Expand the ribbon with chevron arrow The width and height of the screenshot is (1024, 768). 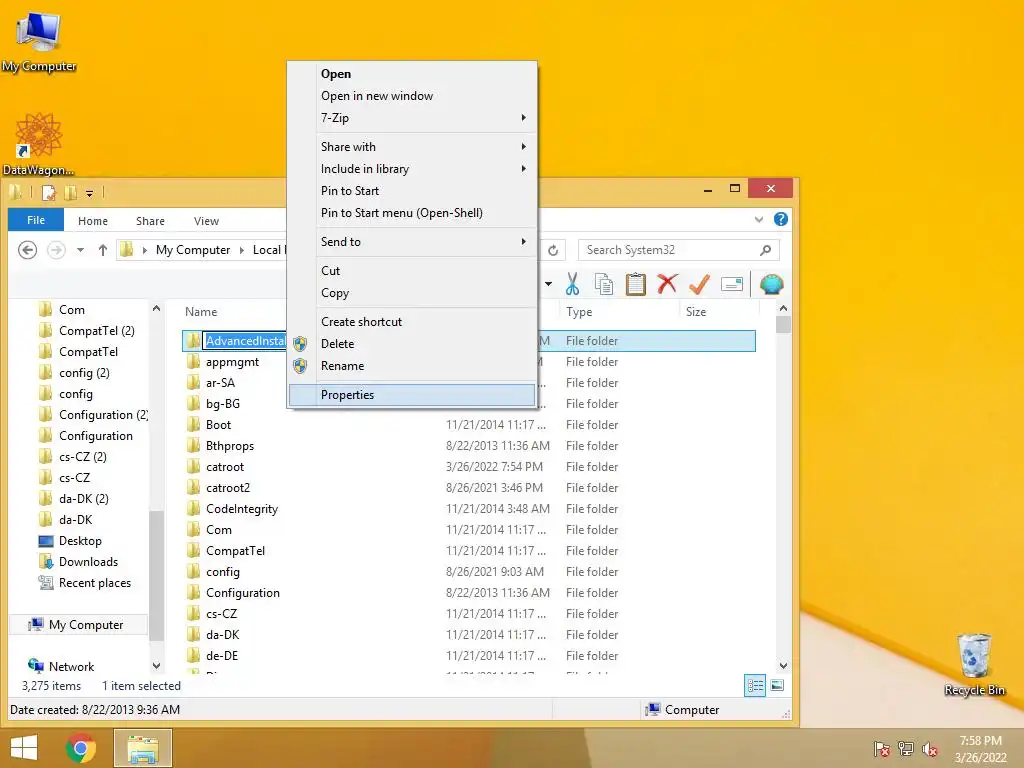758,219
